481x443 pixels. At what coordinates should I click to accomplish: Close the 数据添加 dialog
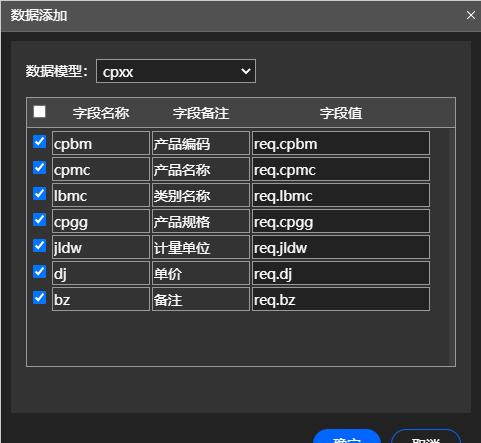point(471,15)
